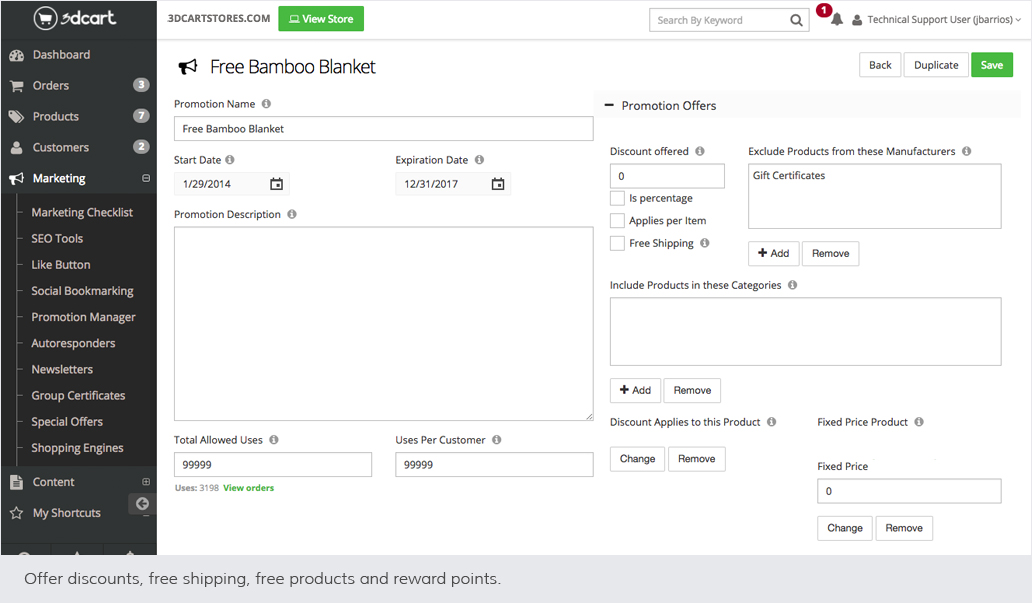Screen dimensions: 1034x603
Task: Enable the Is percentage checkbox
Action: click(618, 199)
